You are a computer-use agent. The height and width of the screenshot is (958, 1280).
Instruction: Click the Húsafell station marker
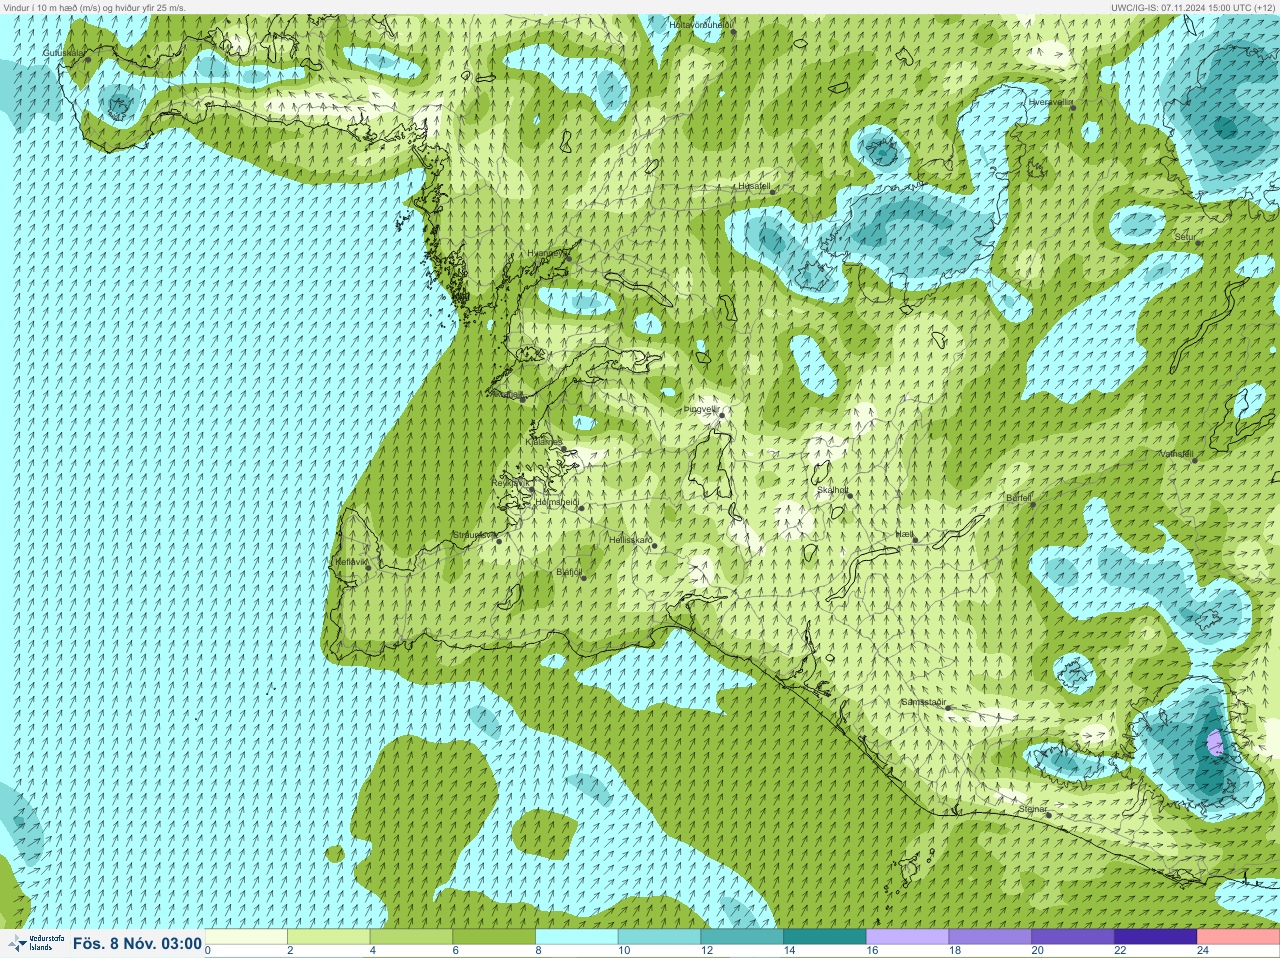pos(773,191)
